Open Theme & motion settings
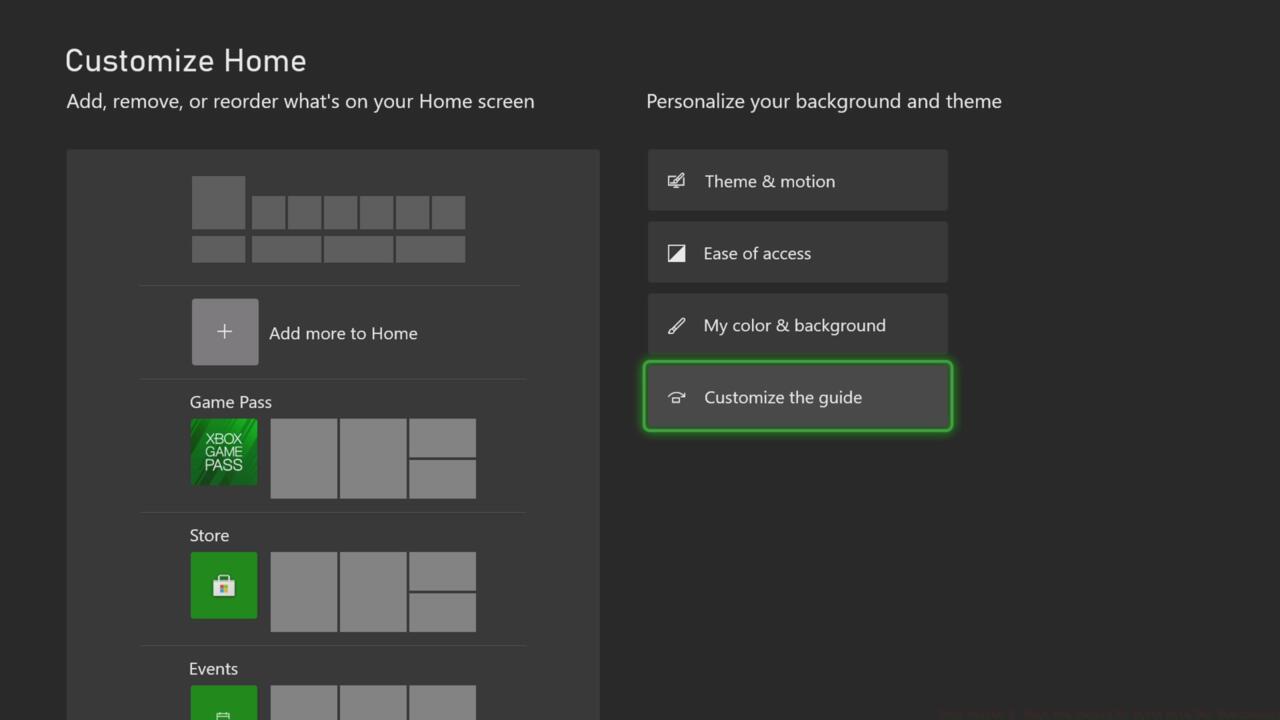This screenshot has width=1280, height=720. (797, 181)
